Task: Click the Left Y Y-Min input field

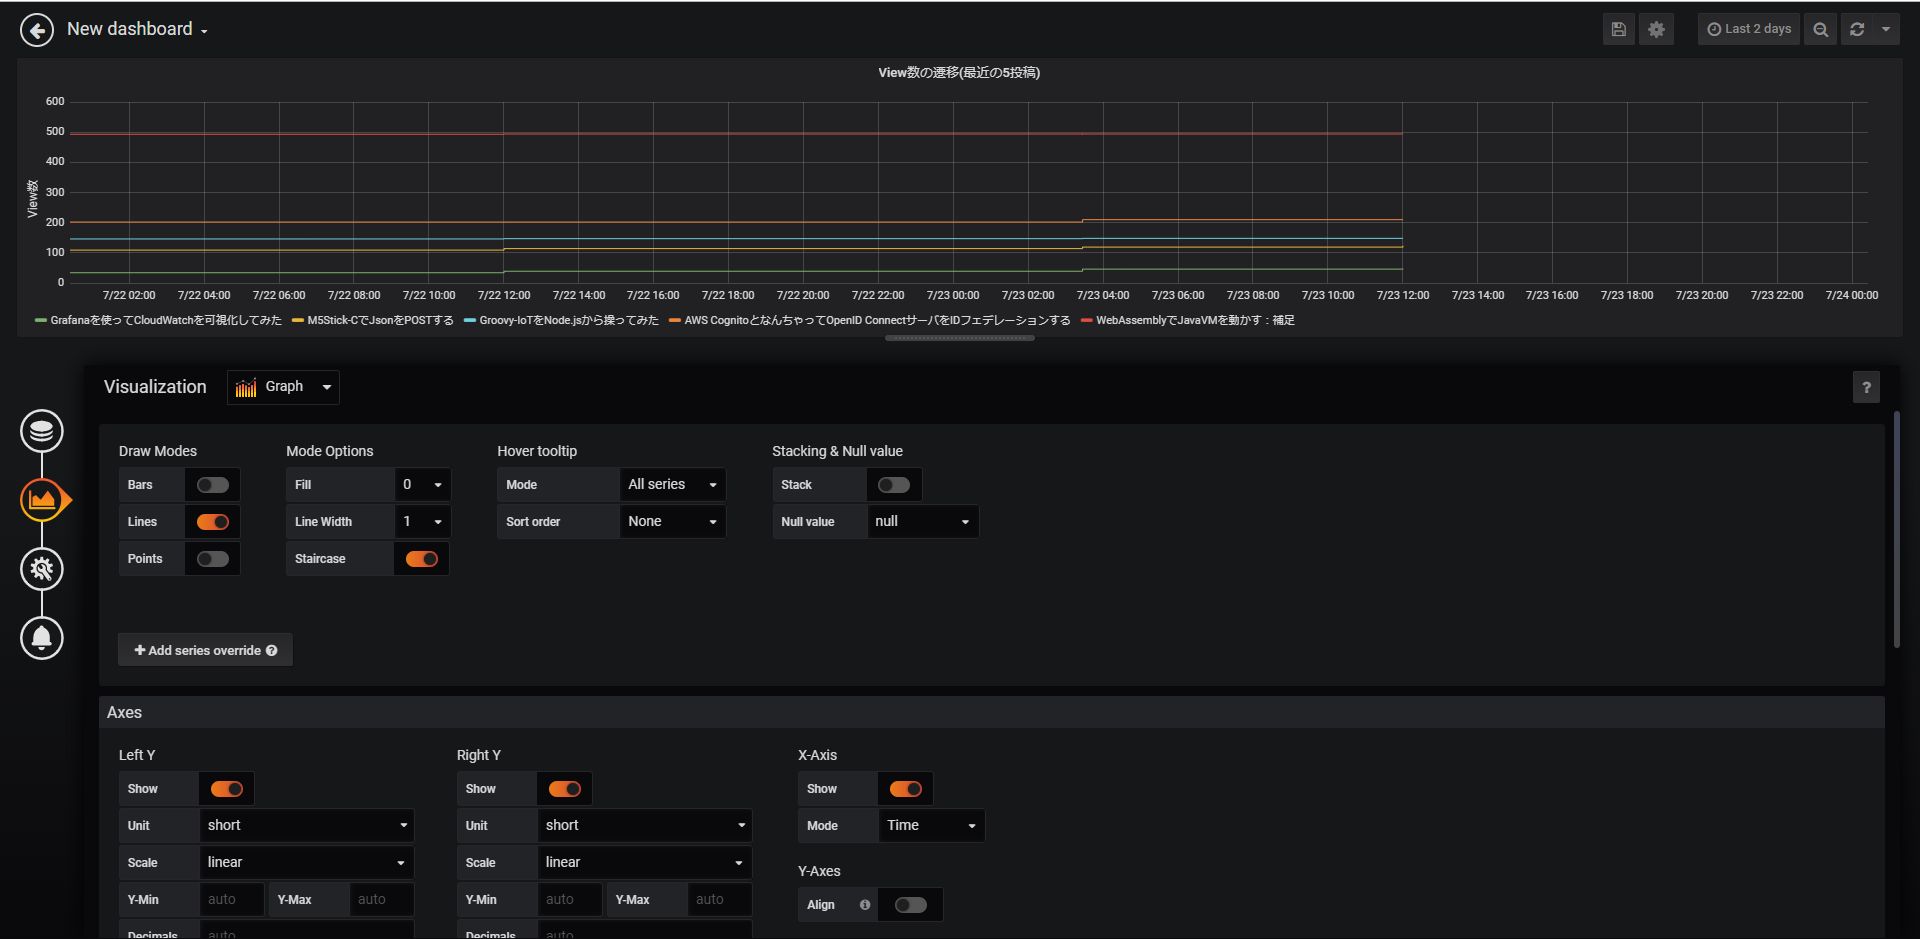Action: pos(232,900)
